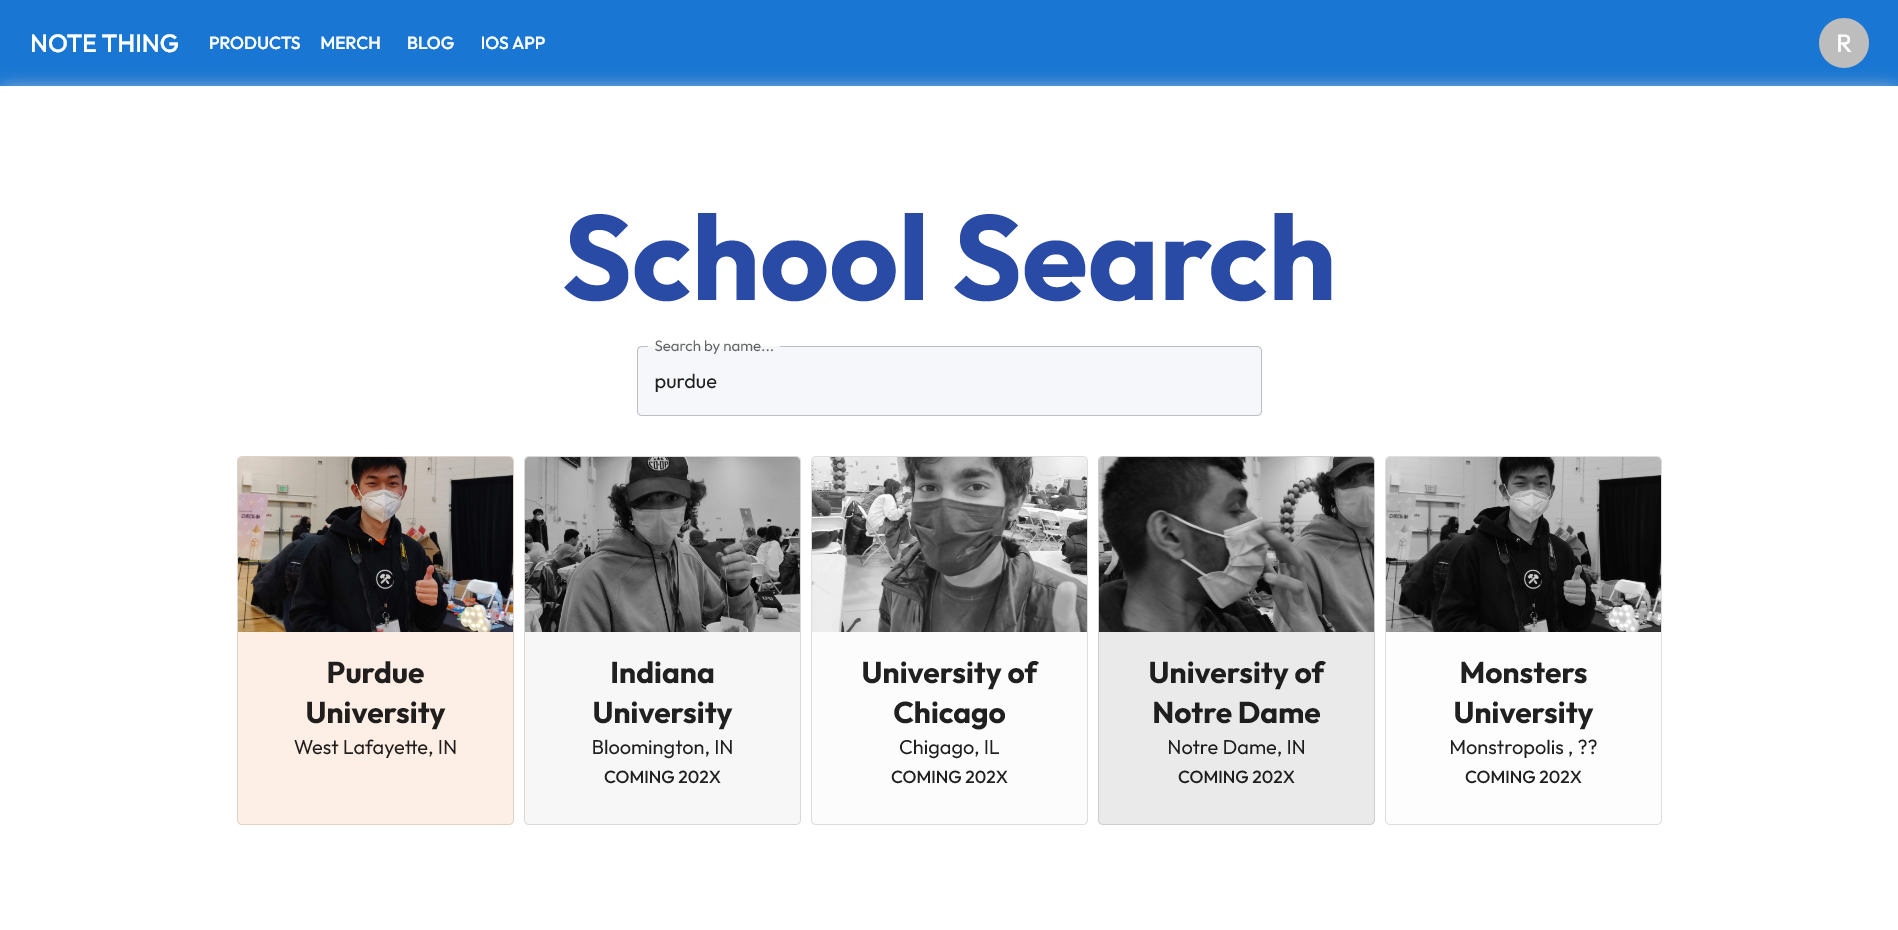Image resolution: width=1898 pixels, height=930 pixels.
Task: Select the Monsters University card photo
Action: click(1523, 544)
